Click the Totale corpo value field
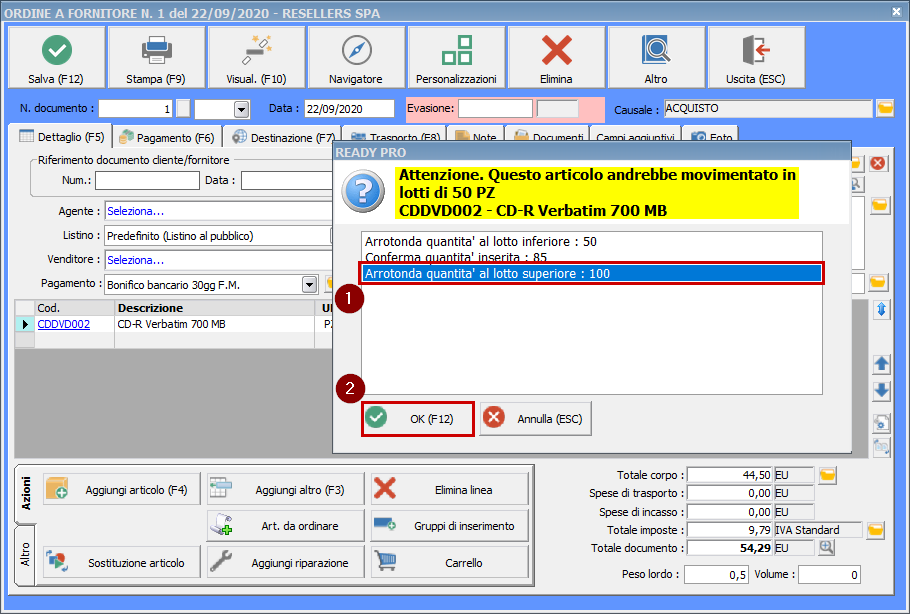The width and height of the screenshot is (910, 614). [x=730, y=475]
